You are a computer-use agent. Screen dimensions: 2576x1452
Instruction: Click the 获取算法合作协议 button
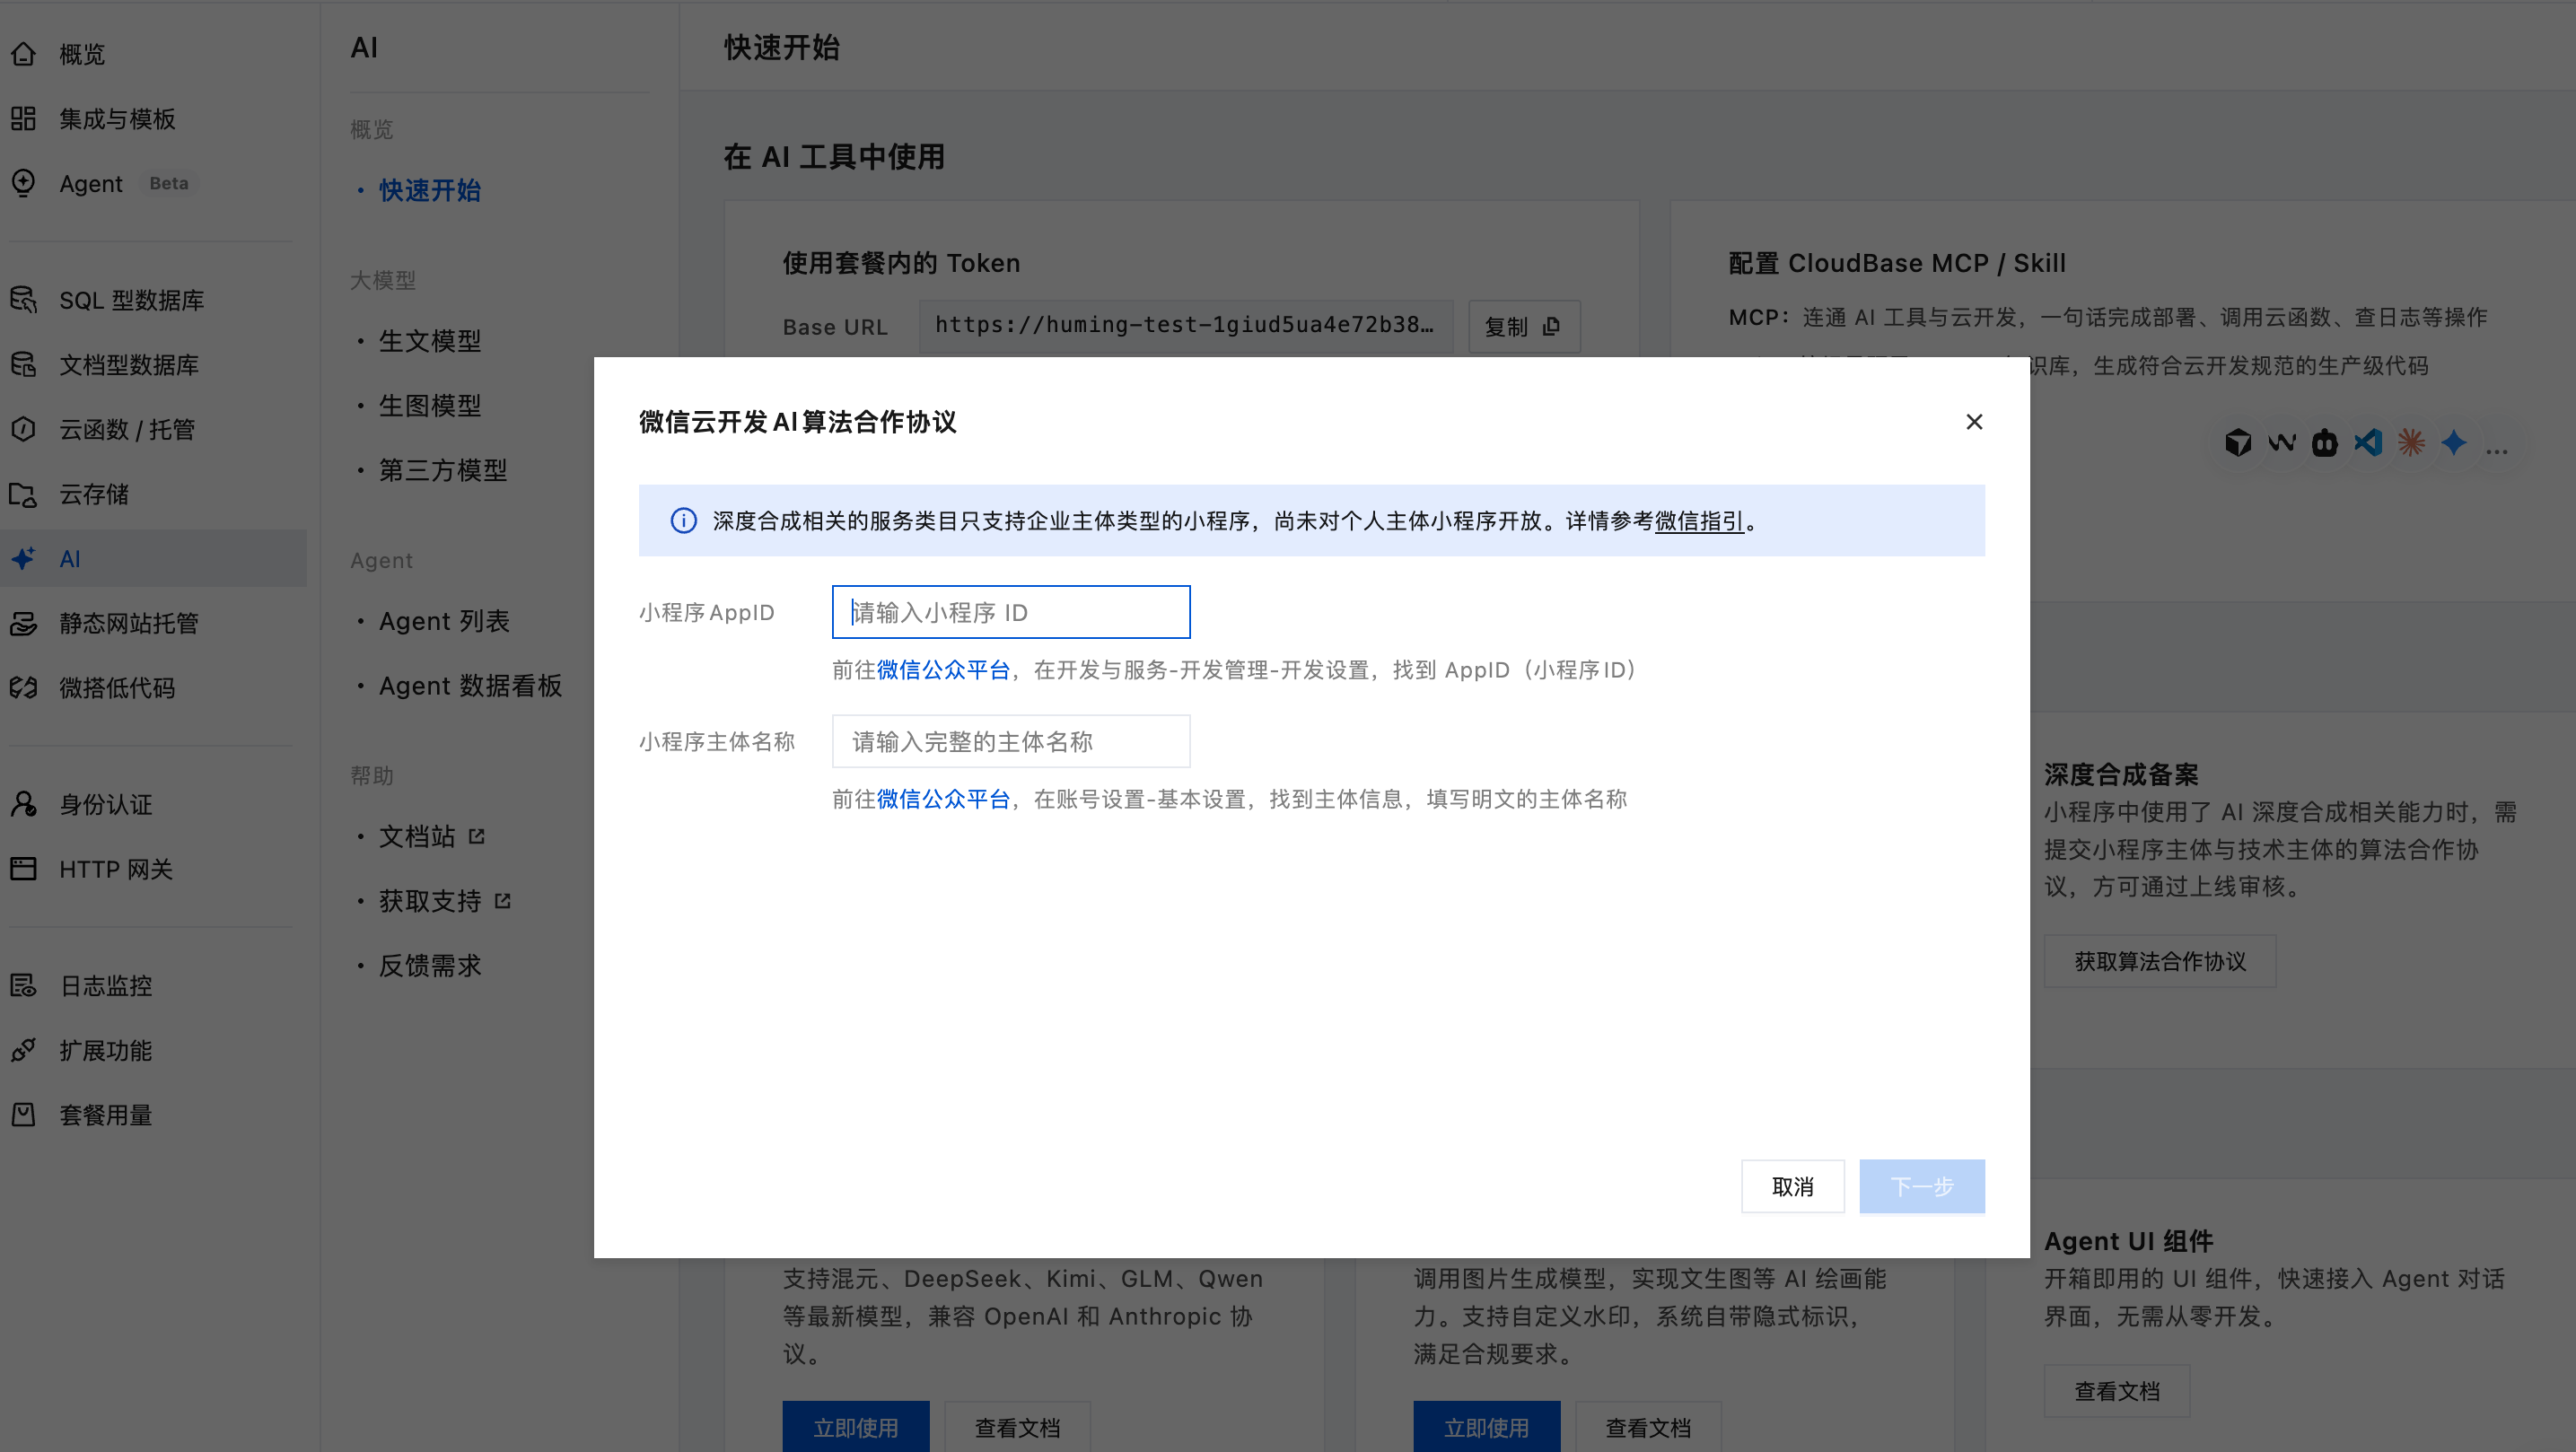click(2160, 961)
